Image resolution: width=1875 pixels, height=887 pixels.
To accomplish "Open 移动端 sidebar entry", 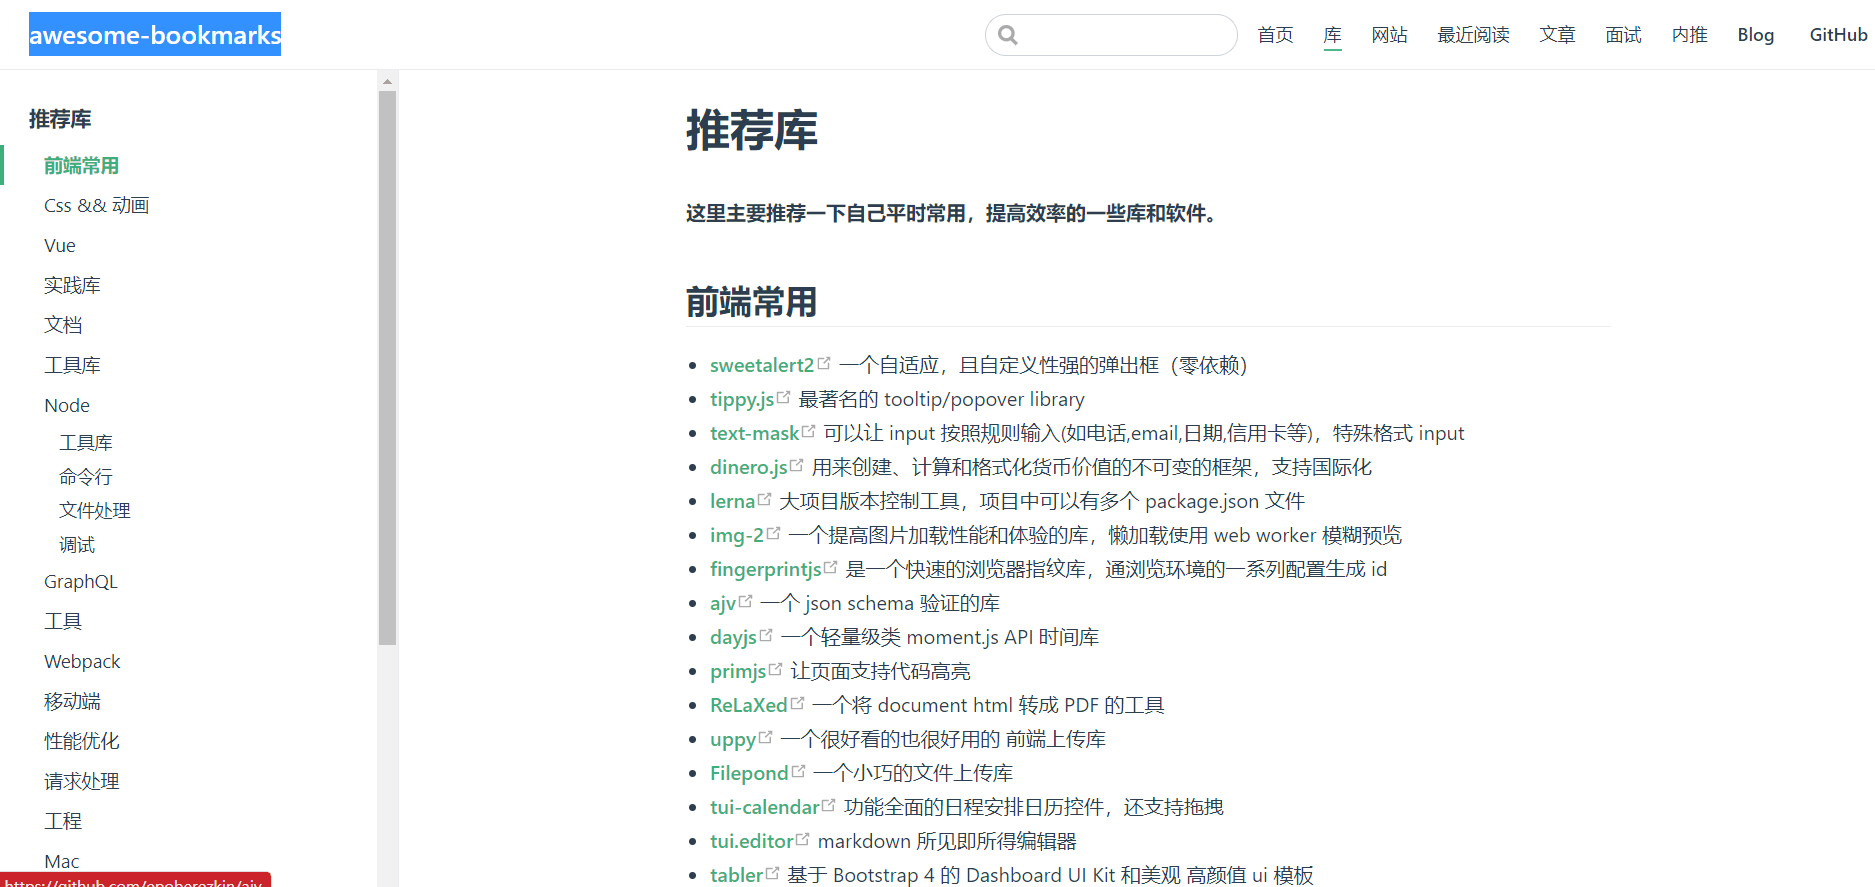I will [x=72, y=701].
